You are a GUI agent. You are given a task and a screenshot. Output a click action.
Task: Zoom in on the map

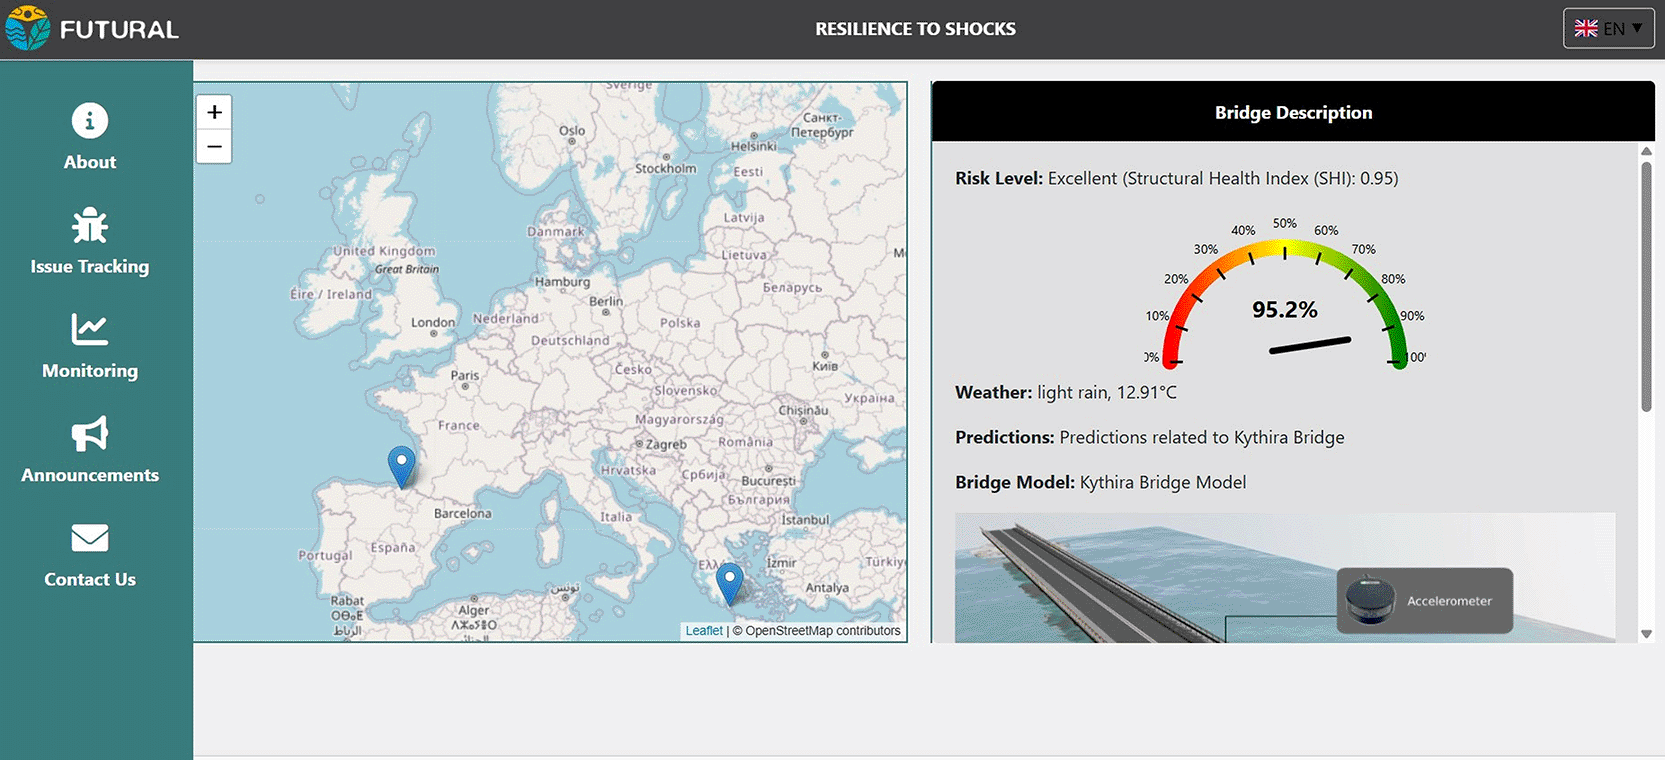tap(214, 112)
